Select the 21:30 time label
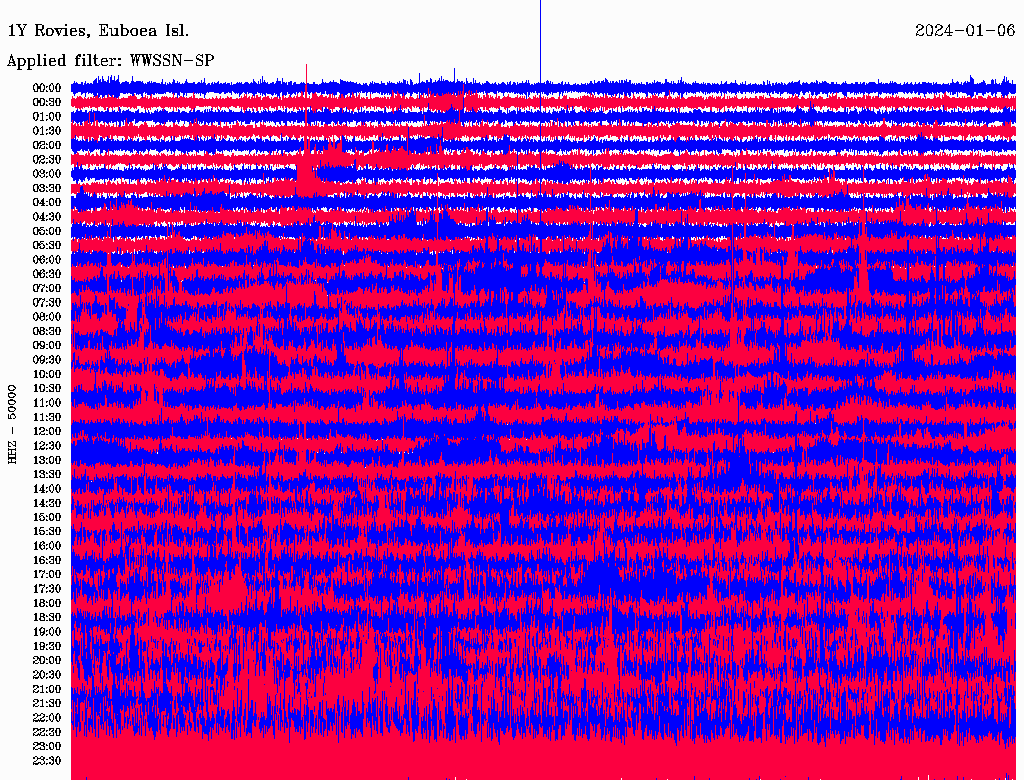This screenshot has height=780, width=1024. [47, 704]
